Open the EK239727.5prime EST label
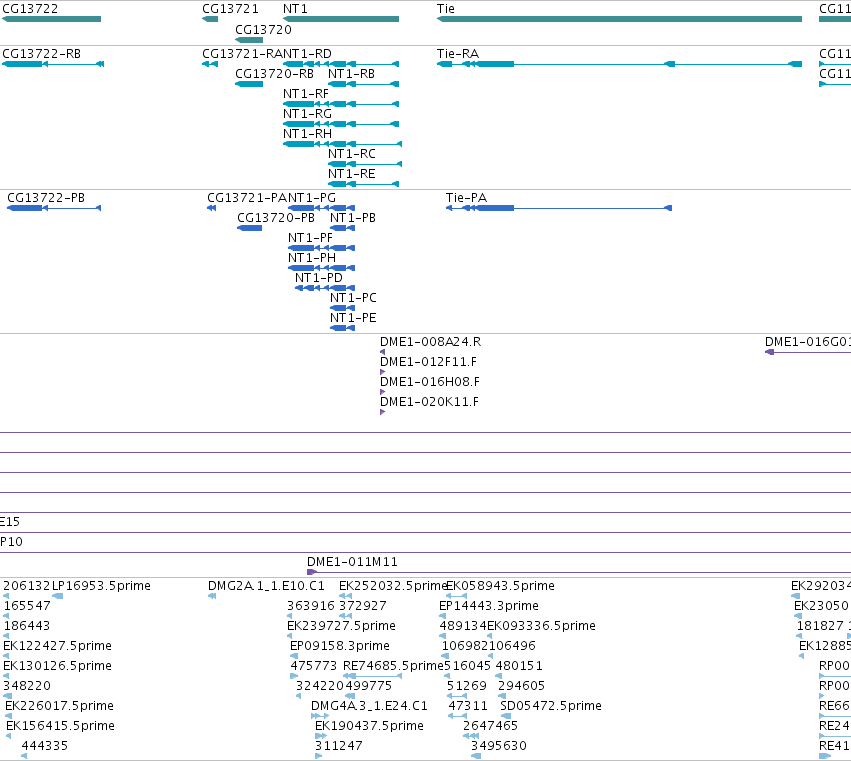The image size is (851, 761). point(341,626)
